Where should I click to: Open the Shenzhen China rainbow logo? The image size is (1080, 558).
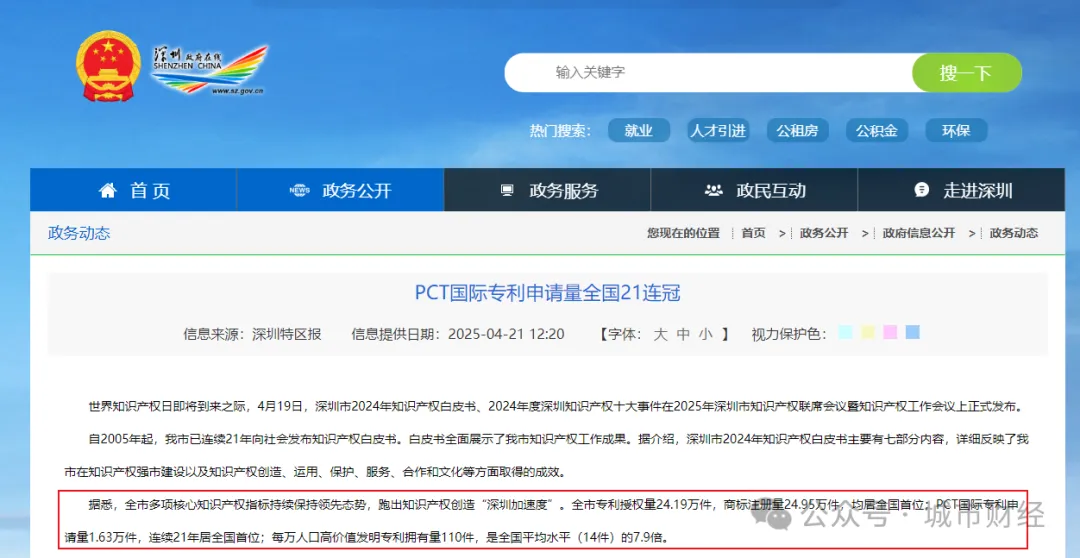coord(208,69)
